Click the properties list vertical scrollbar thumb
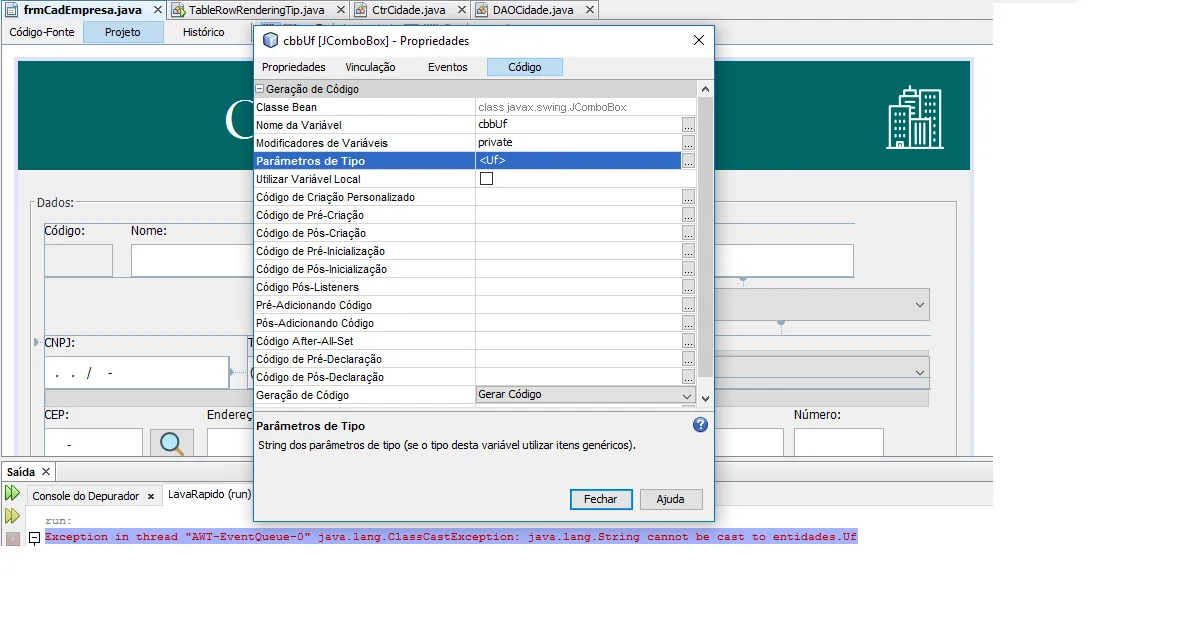Image resolution: width=1203 pixels, height=643 pixels. [705, 237]
